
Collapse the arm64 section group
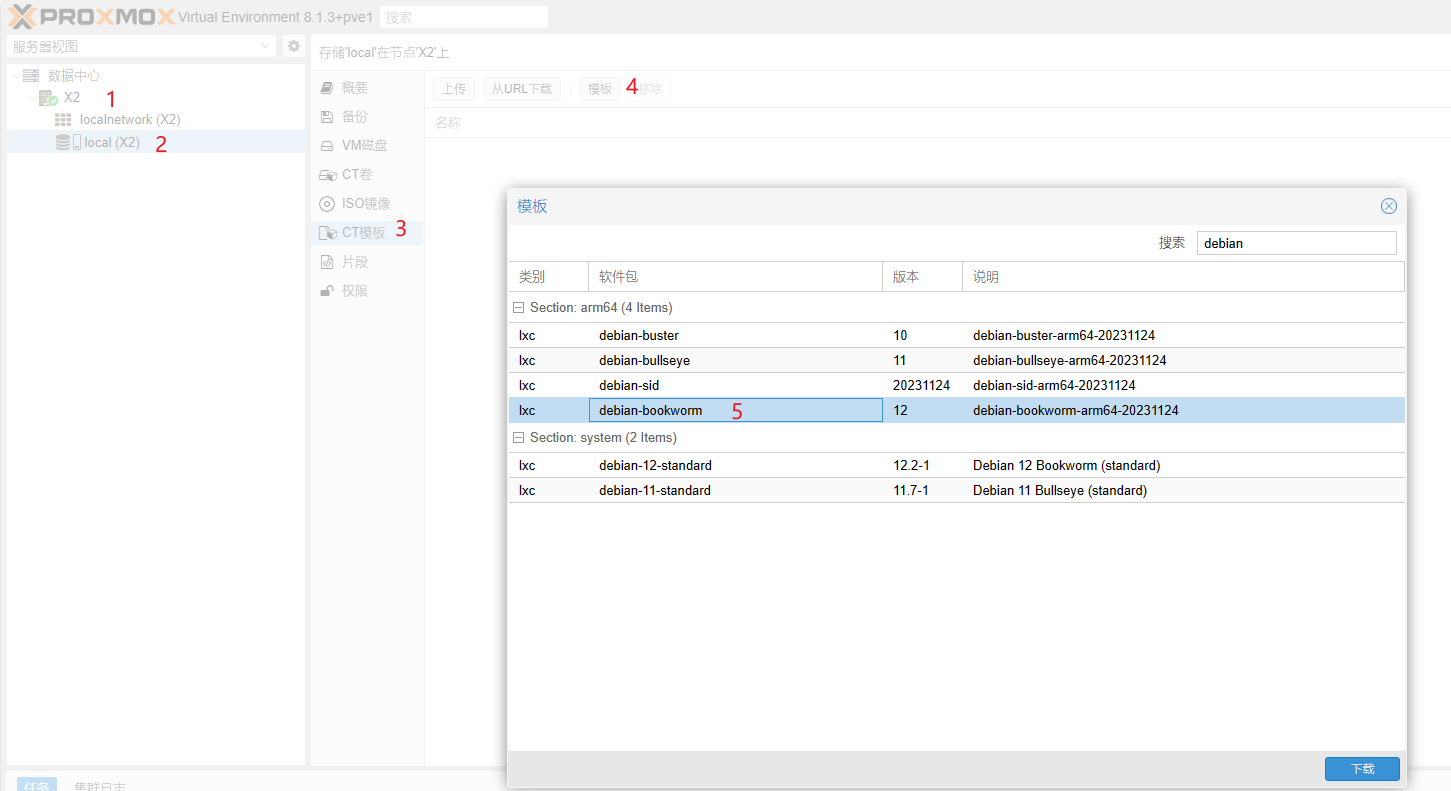click(518, 308)
